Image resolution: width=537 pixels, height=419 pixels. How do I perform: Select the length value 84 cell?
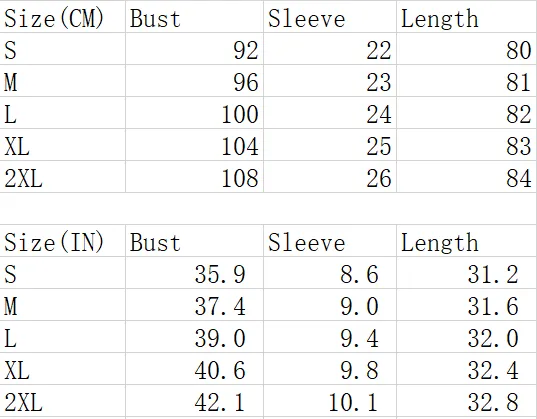(x=467, y=176)
